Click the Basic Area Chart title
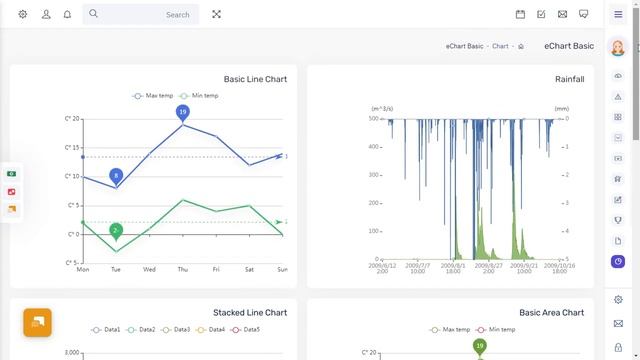The image size is (640, 360). 551,313
